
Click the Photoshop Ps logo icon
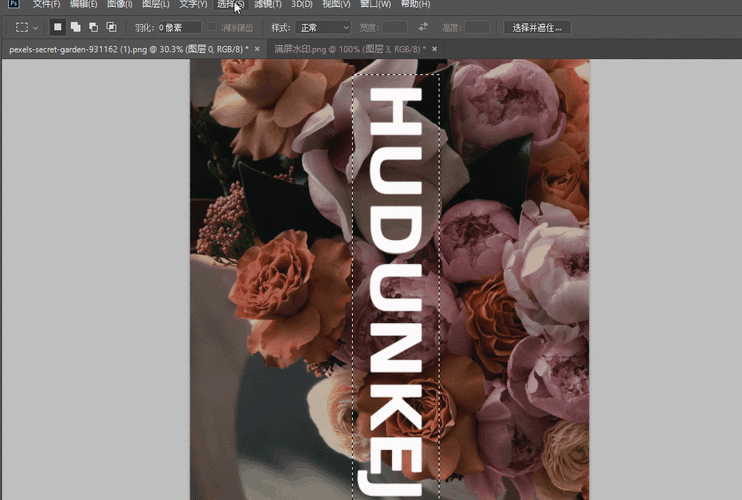[x=13, y=4]
